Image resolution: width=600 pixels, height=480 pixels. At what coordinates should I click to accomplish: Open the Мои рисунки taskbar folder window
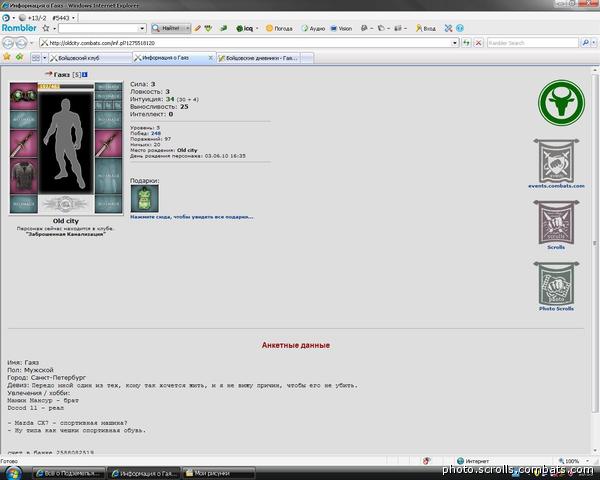(218, 473)
